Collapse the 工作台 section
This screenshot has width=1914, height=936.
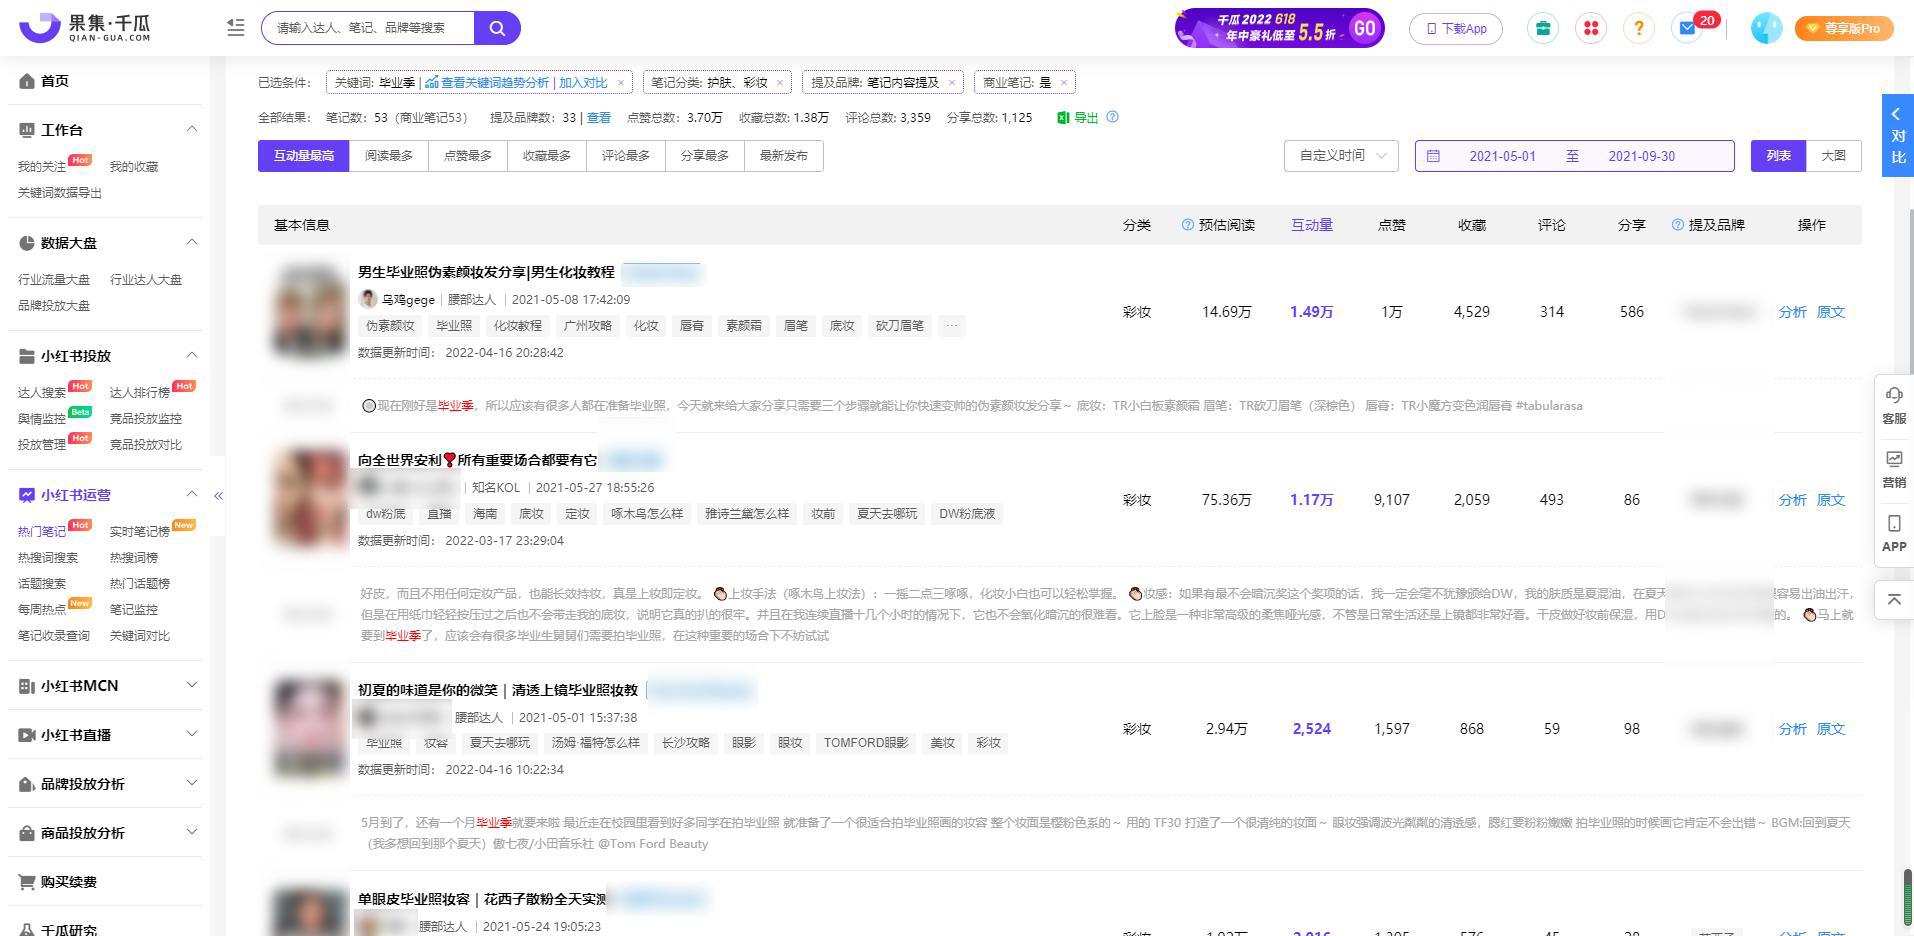tap(192, 129)
